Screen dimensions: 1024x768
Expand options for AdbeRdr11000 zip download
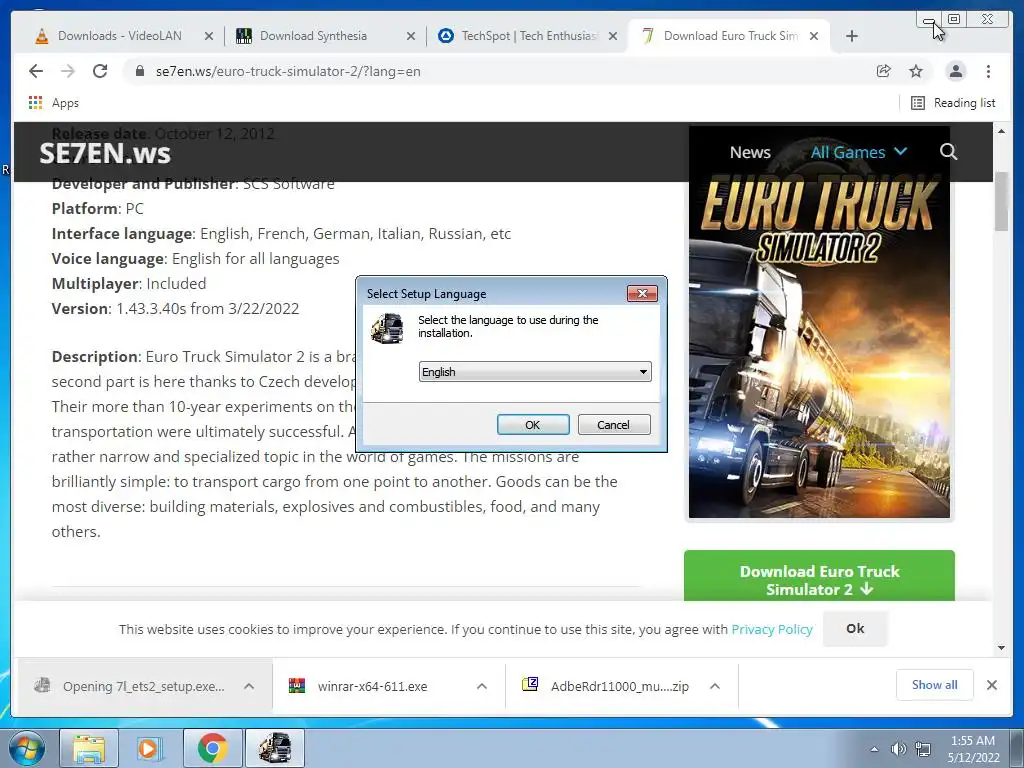click(x=715, y=686)
